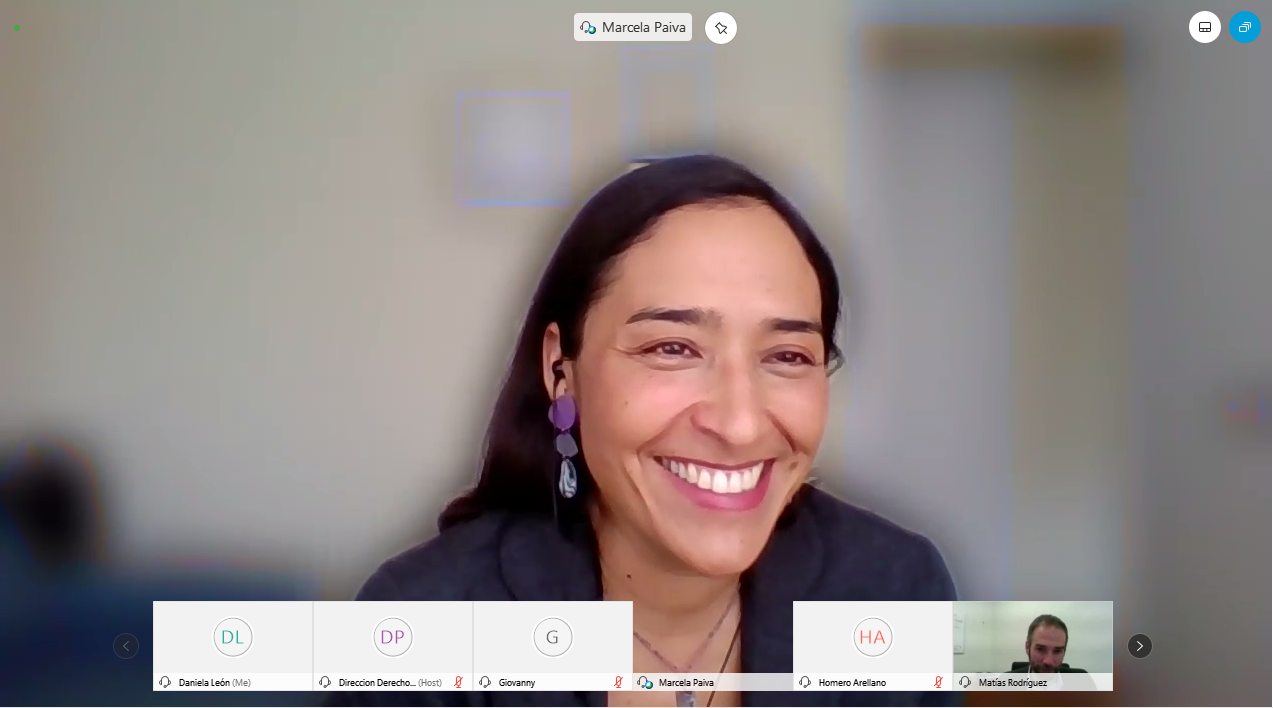
Task: Click speaking audio icon on Marcela Paiva thumbnail
Action: tap(645, 682)
